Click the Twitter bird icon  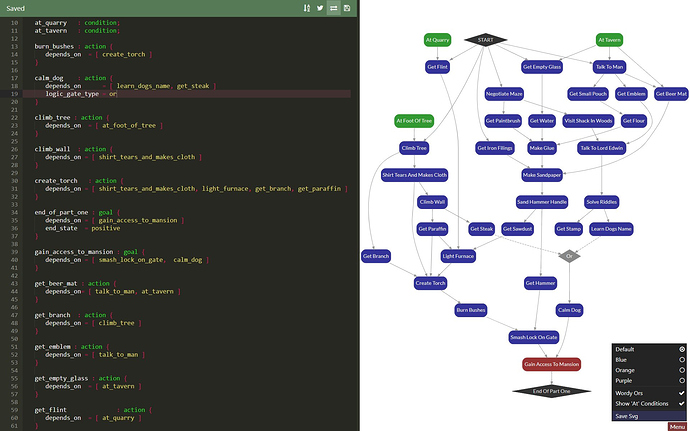[320, 8]
